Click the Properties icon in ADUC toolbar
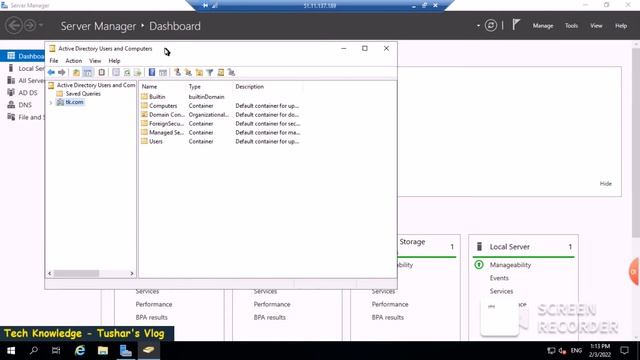The width and height of the screenshot is (640, 360). (x=116, y=73)
